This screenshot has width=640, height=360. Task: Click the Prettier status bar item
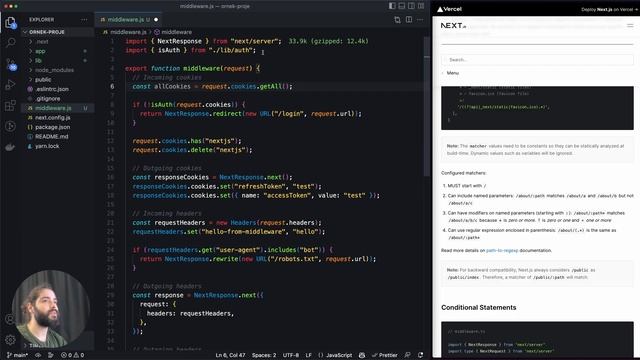(x=384, y=355)
